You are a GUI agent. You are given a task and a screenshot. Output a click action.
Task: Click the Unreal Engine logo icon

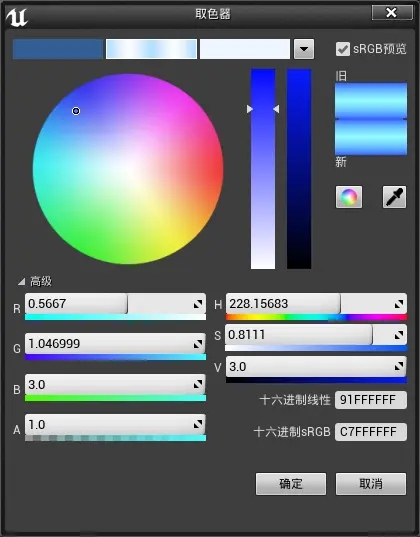[16, 16]
